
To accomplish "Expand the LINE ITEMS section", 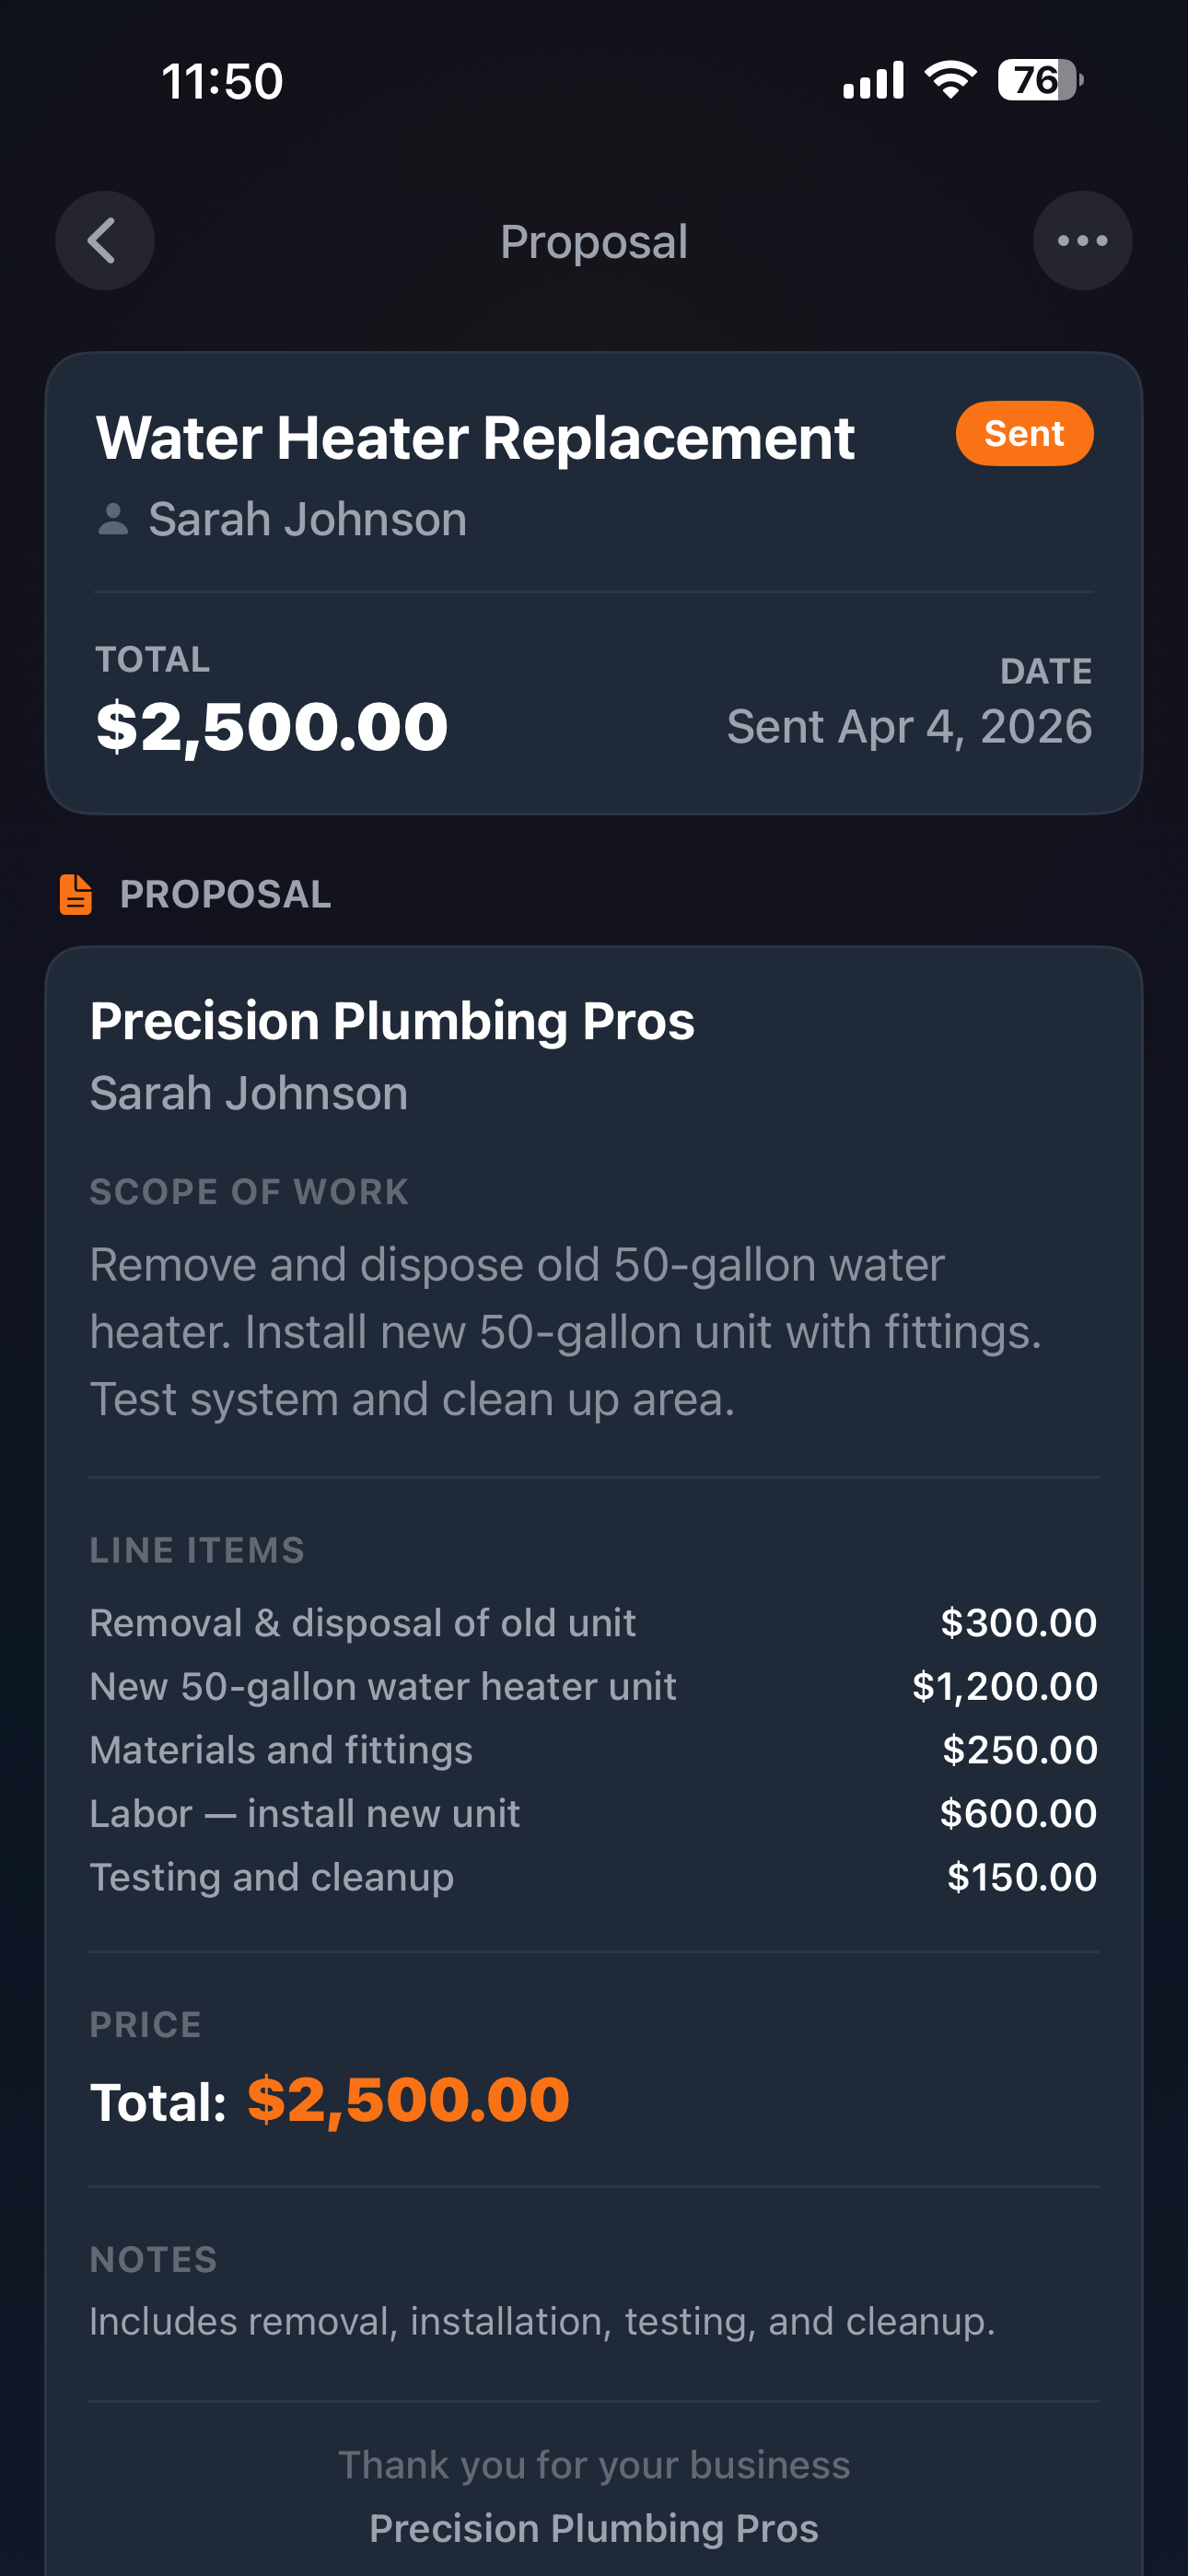I will [x=197, y=1549].
